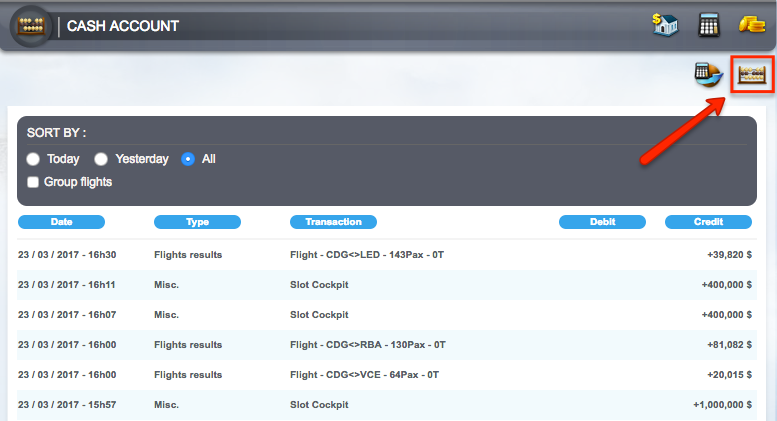This screenshot has width=777, height=421.
Task: Select the All radio button
Action: point(188,159)
